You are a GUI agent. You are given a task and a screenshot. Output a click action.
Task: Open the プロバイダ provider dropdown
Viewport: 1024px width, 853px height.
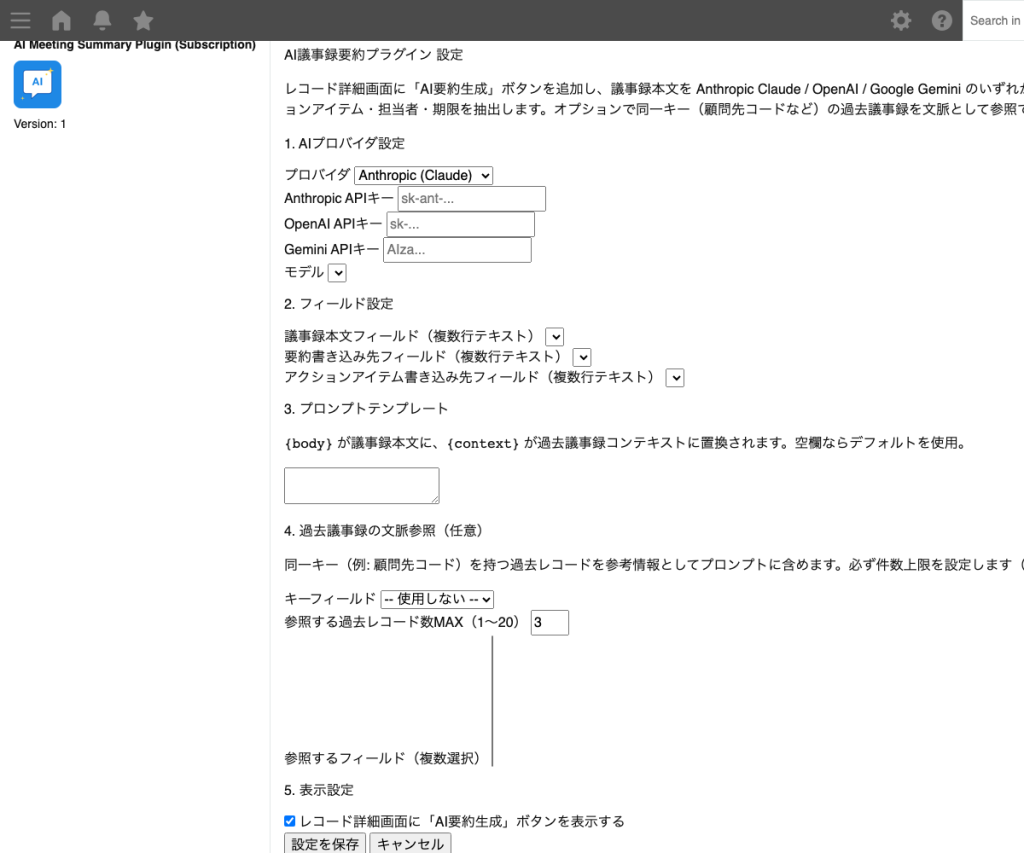[x=423, y=175]
